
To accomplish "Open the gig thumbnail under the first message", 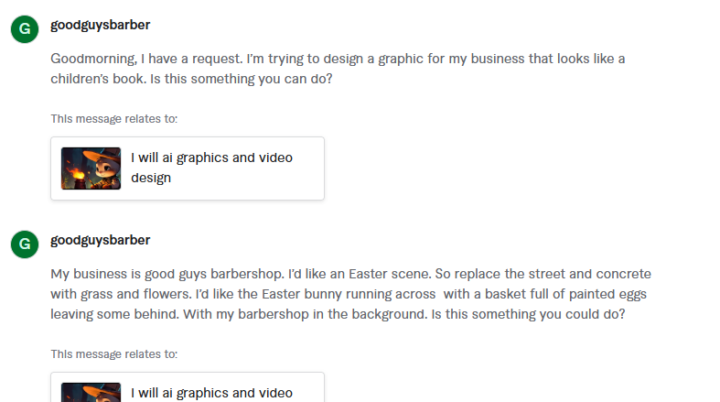I will [91, 168].
